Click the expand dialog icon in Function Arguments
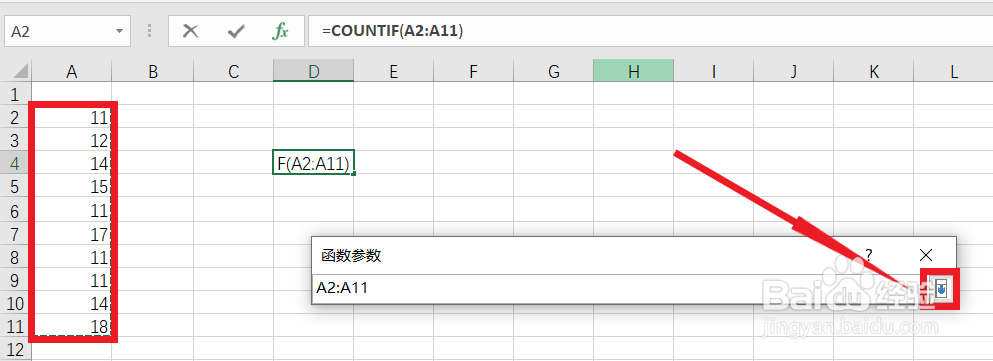The width and height of the screenshot is (993, 361). point(942,289)
